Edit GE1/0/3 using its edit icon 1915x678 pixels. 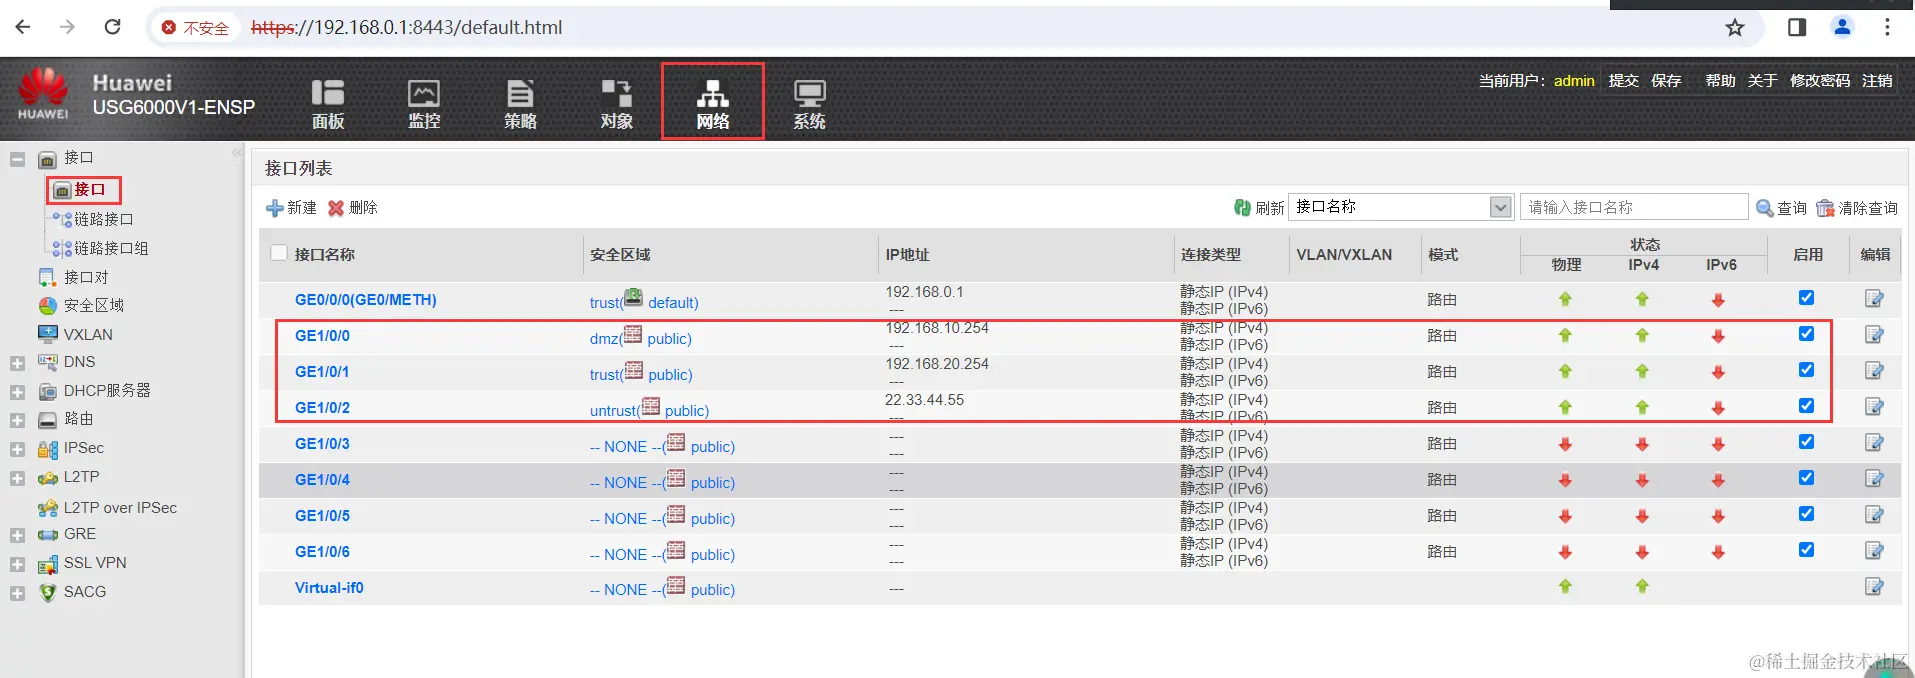(1874, 443)
